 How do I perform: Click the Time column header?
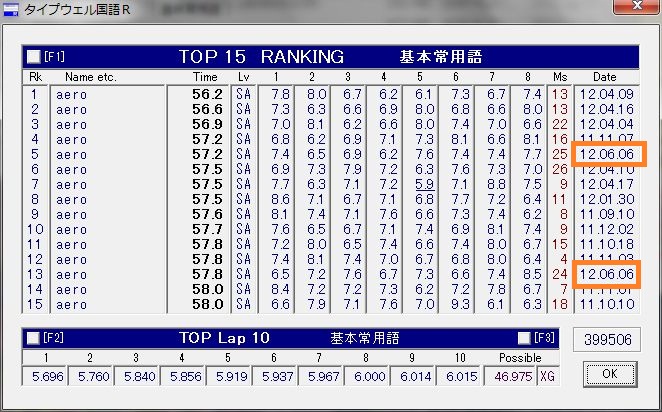point(205,77)
